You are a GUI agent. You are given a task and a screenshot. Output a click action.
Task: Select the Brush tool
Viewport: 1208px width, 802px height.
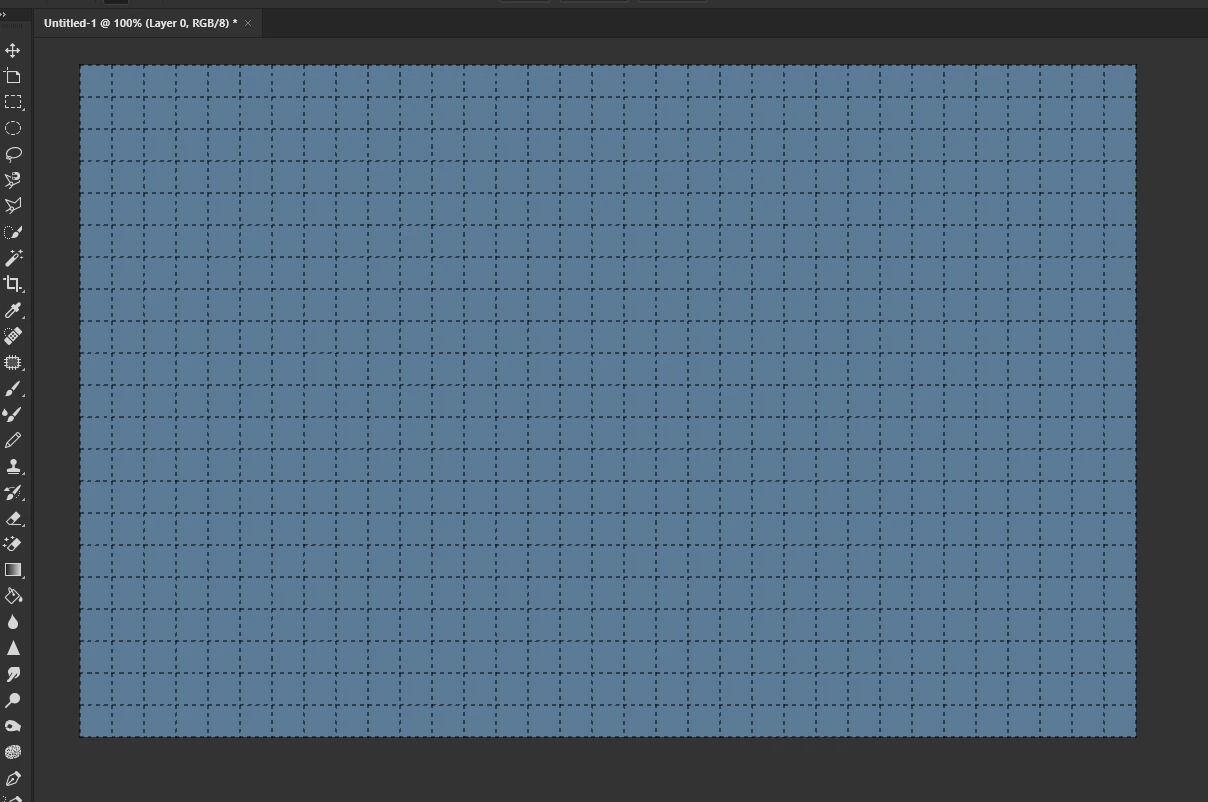[13, 388]
